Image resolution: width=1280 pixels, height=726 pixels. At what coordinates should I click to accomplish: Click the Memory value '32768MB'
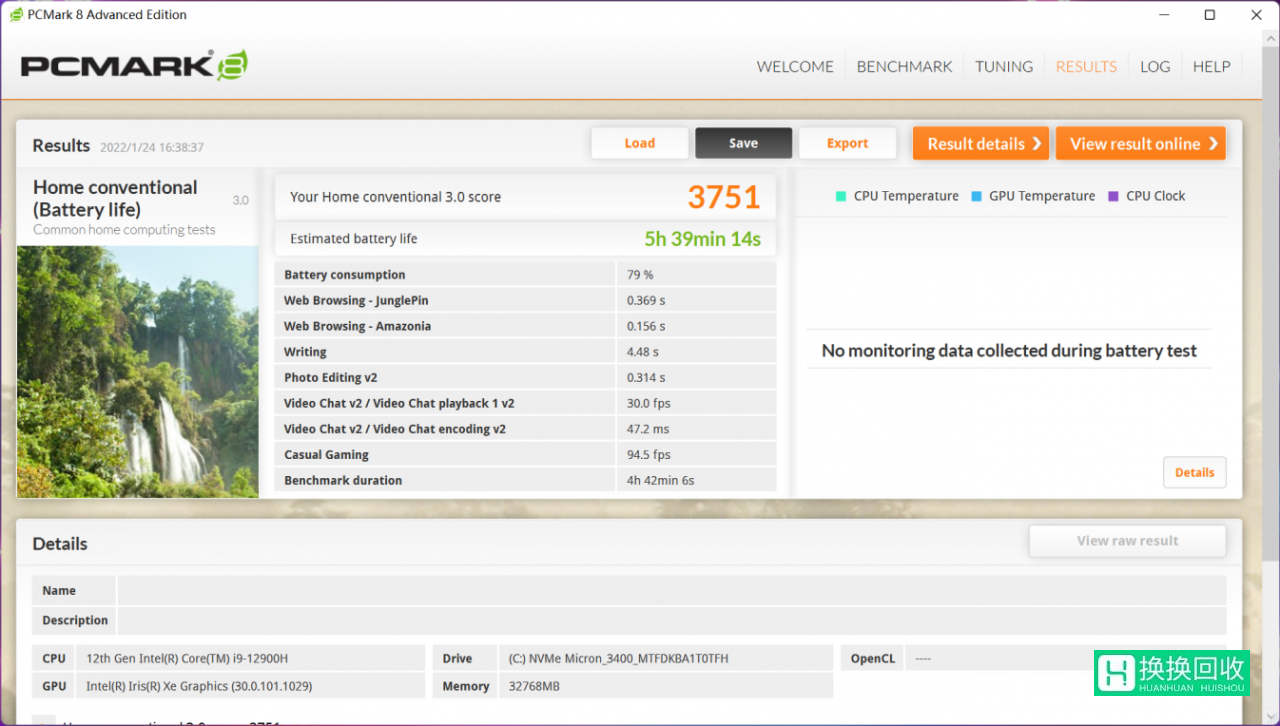(535, 686)
